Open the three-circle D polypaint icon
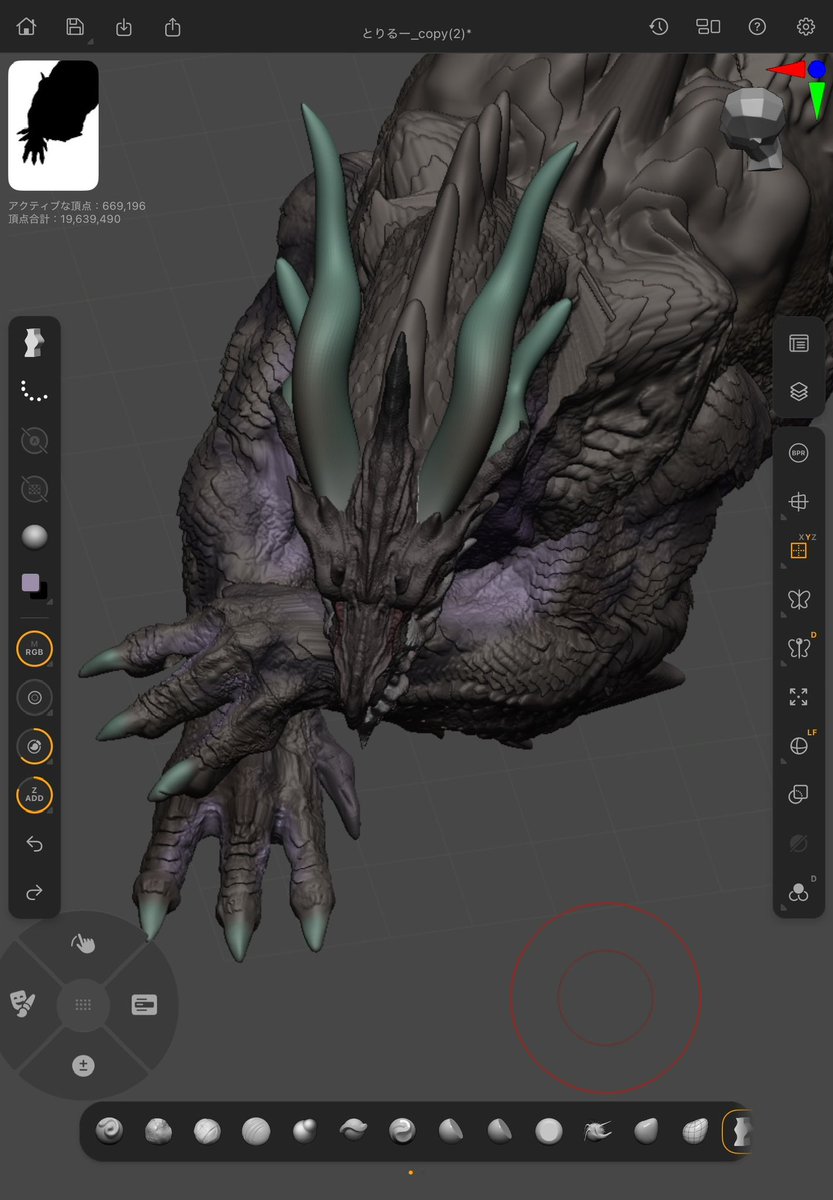This screenshot has height=1200, width=833. [798, 893]
